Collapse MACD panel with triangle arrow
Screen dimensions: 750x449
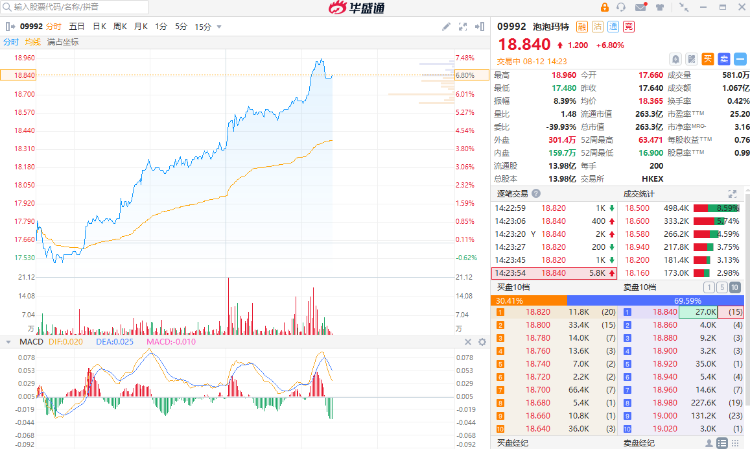tap(8, 342)
